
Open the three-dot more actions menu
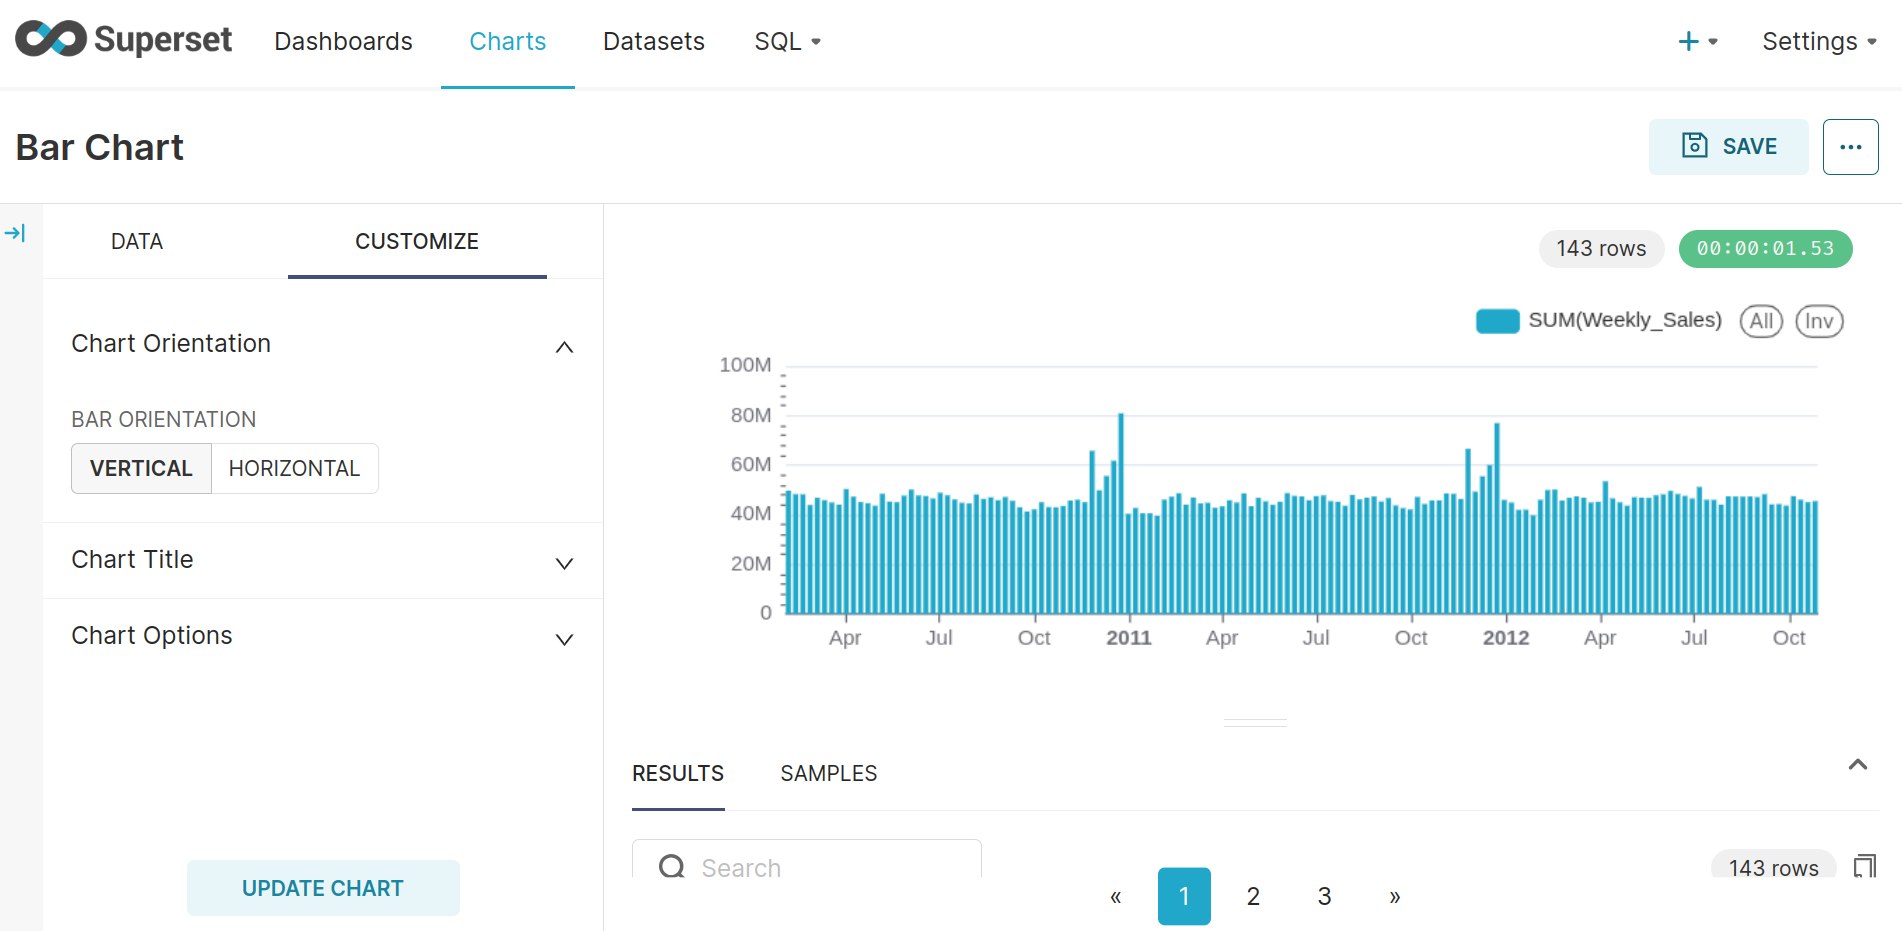1850,147
